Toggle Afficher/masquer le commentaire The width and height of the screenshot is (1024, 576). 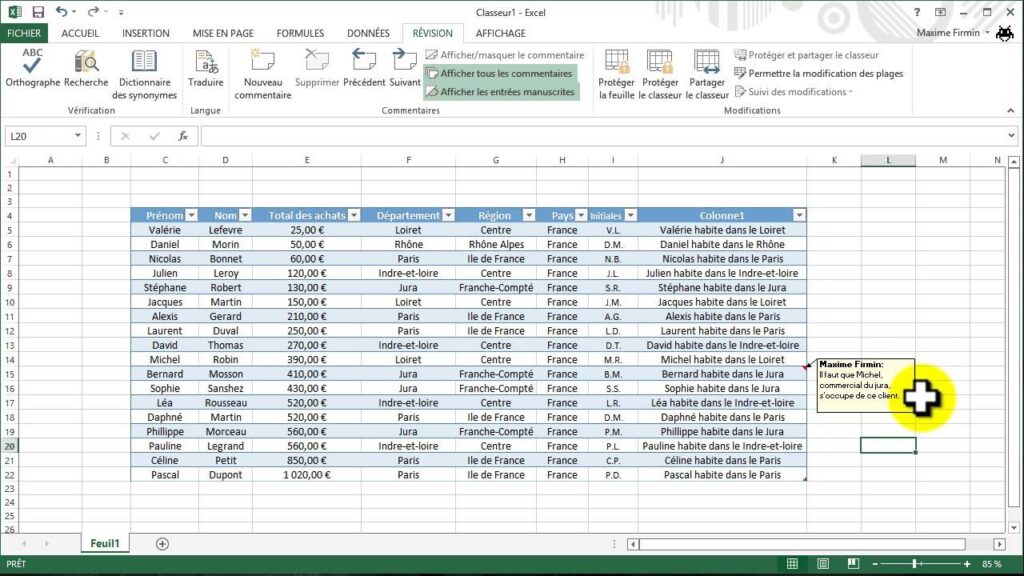coord(505,54)
